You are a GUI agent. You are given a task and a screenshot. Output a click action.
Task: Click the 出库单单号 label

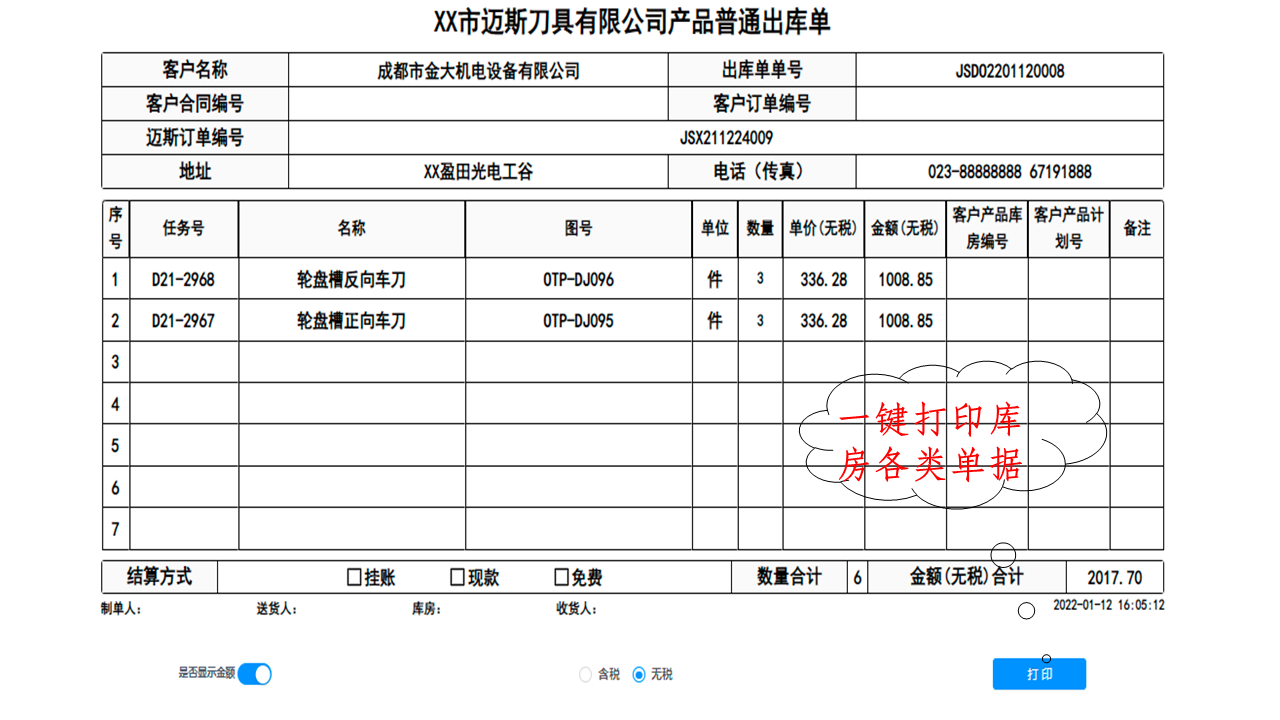tap(761, 70)
